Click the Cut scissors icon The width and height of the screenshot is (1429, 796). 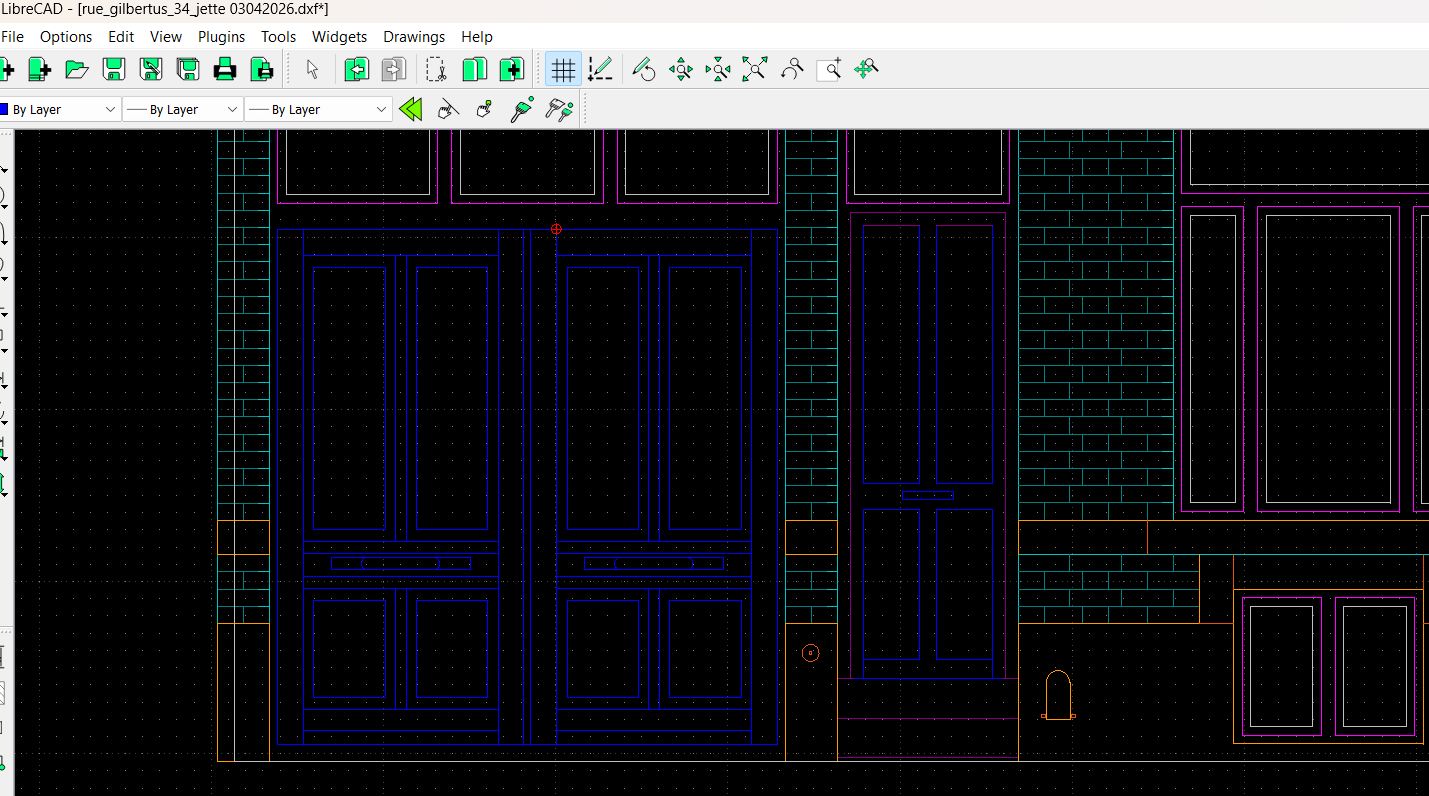point(436,69)
